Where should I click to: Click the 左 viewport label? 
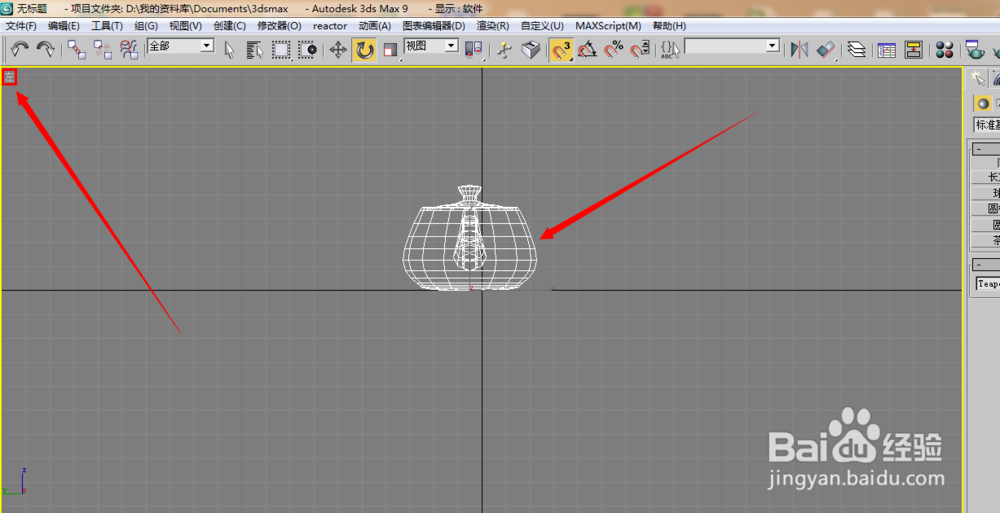coord(10,77)
